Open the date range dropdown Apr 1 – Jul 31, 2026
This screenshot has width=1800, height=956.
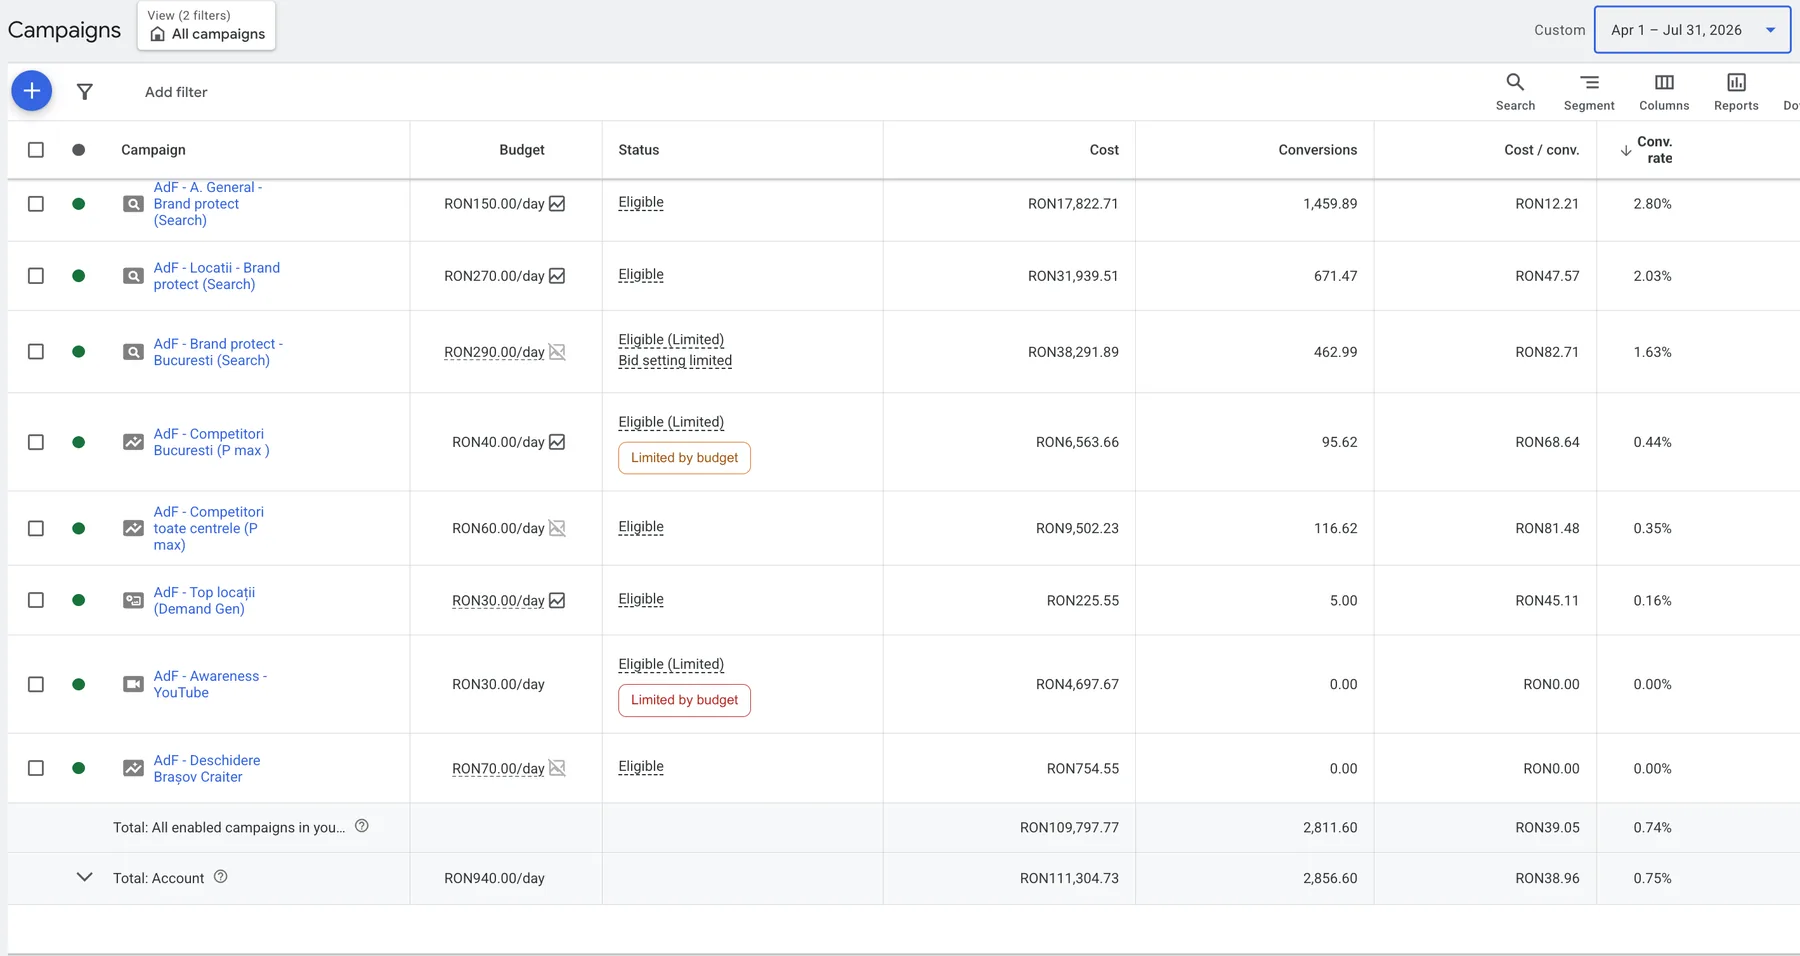(x=1692, y=30)
